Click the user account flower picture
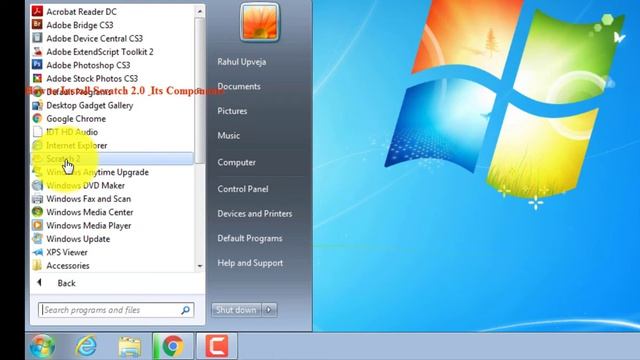The image size is (640, 360). click(x=260, y=22)
